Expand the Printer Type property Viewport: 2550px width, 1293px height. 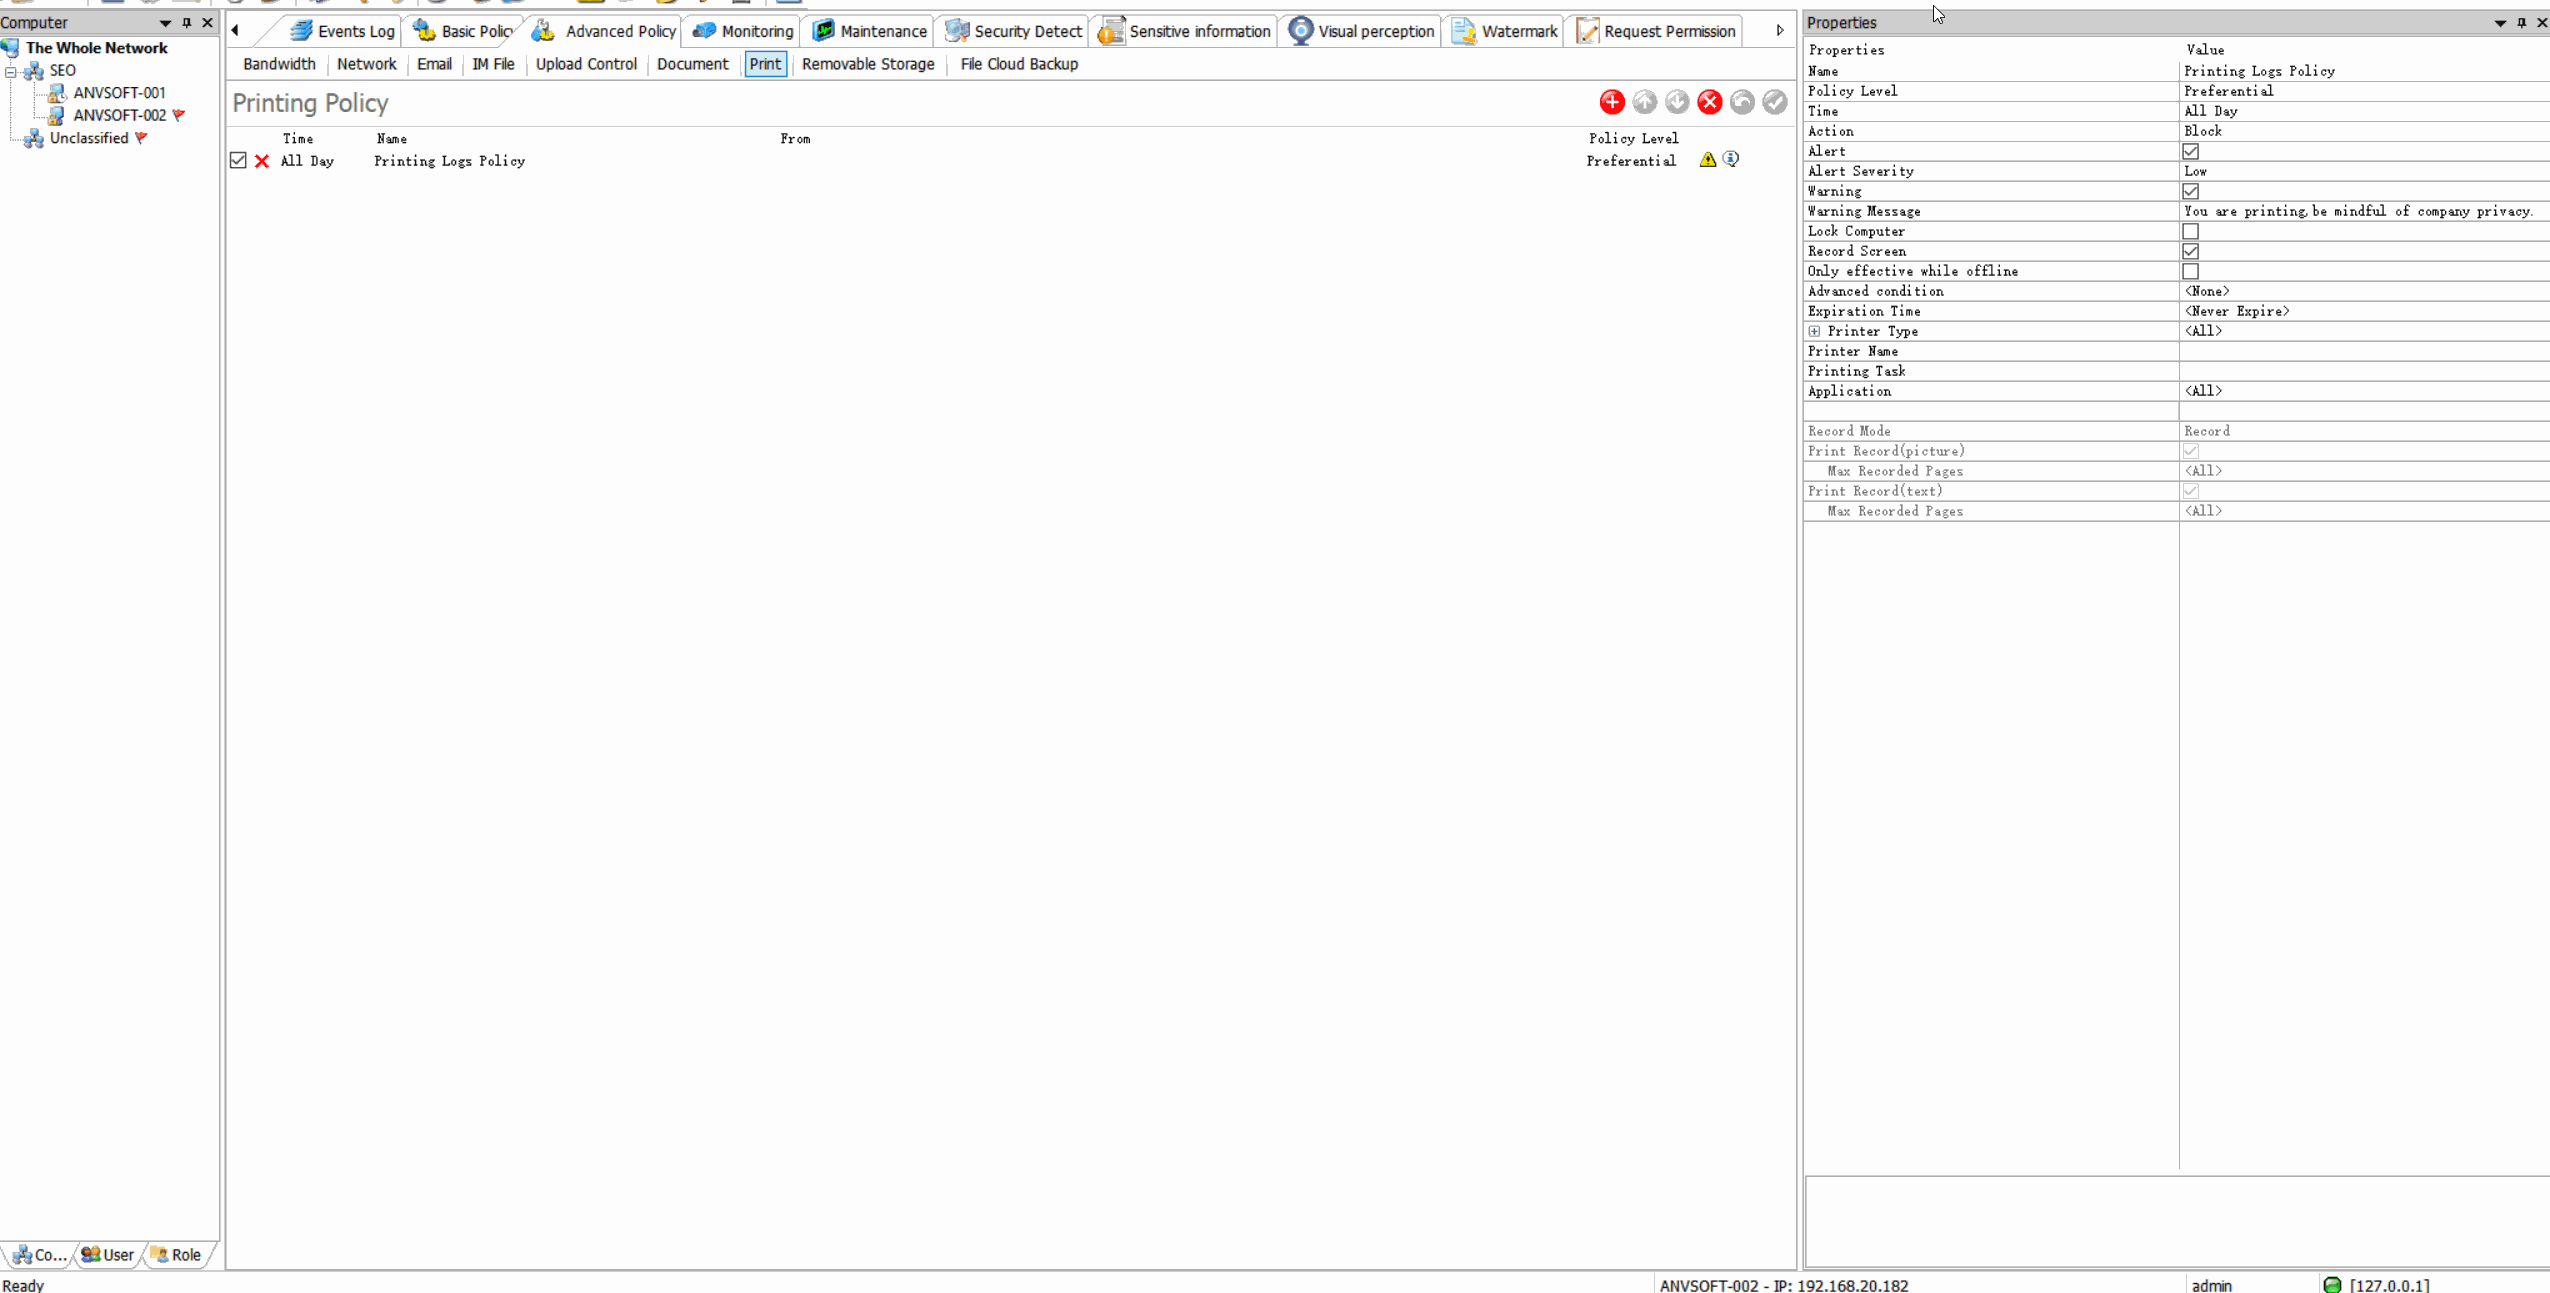pyautogui.click(x=1814, y=331)
